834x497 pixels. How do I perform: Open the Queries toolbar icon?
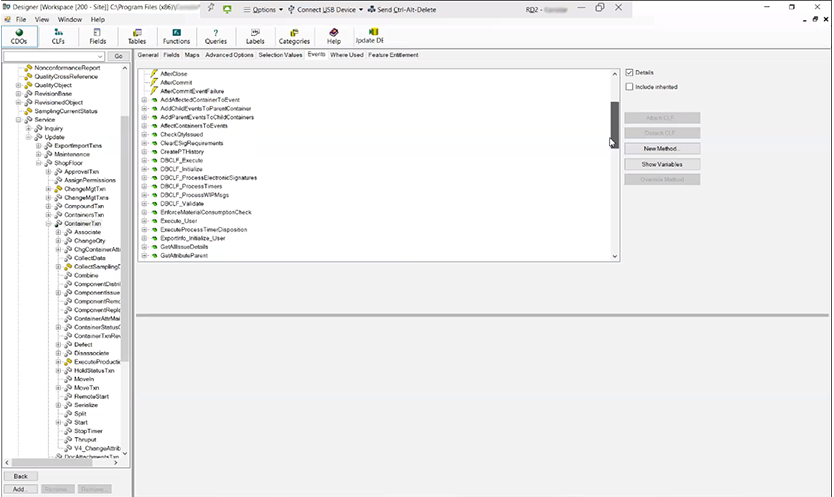tap(215, 36)
